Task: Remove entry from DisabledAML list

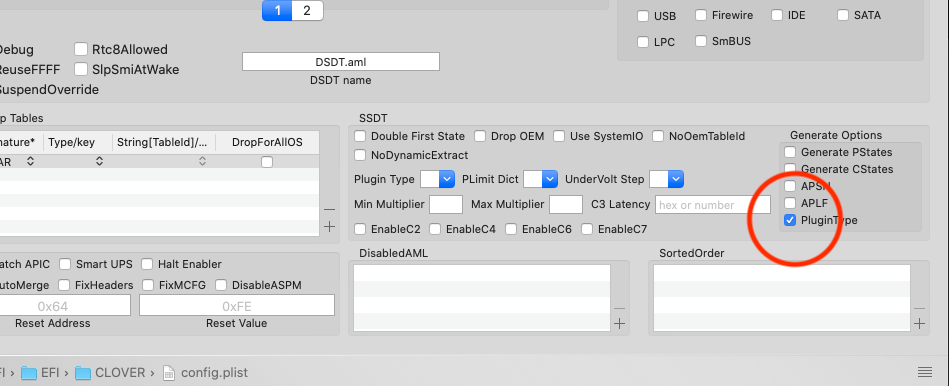Action: click(x=619, y=308)
